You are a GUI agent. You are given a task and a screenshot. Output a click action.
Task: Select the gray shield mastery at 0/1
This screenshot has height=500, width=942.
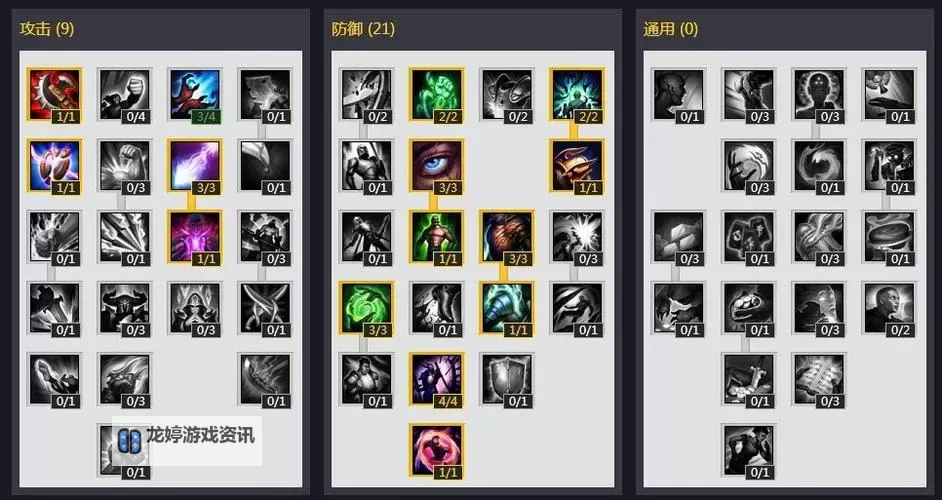click(x=507, y=379)
